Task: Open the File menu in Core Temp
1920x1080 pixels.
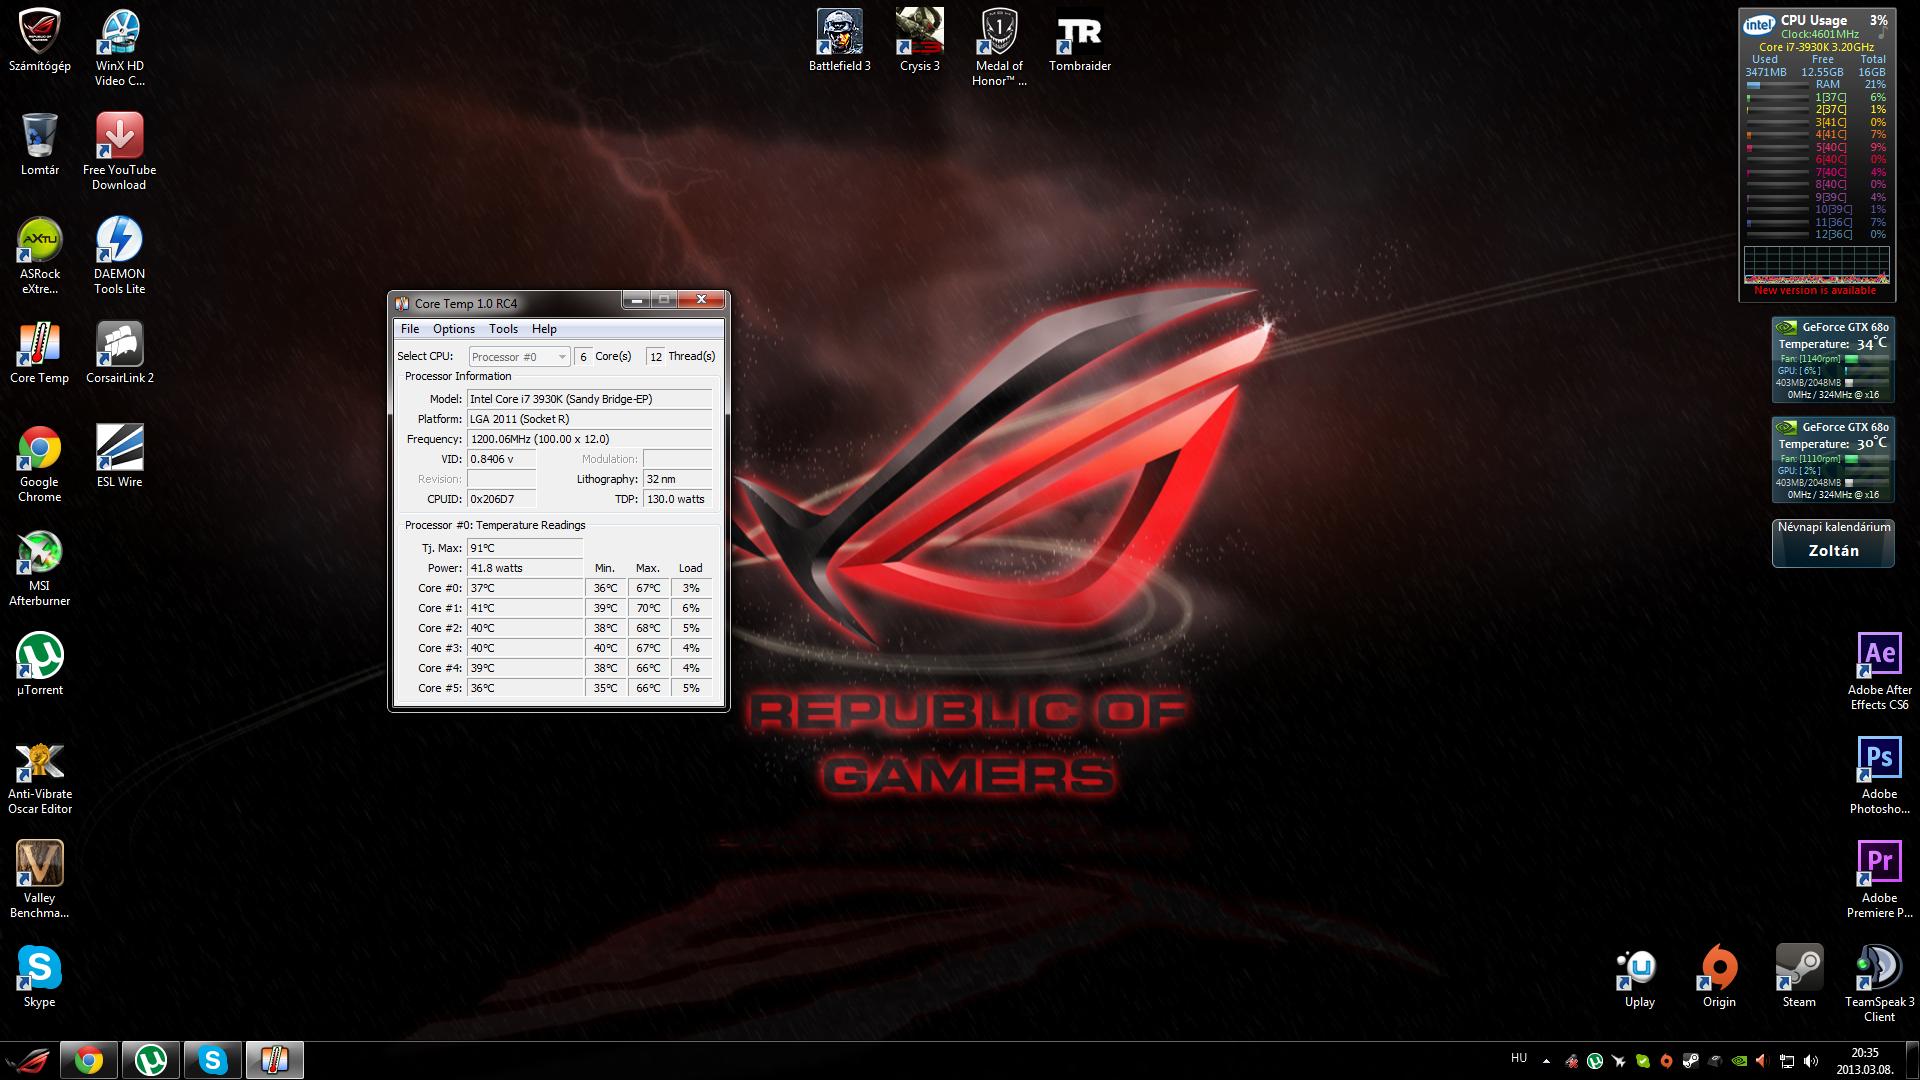Action: [410, 329]
